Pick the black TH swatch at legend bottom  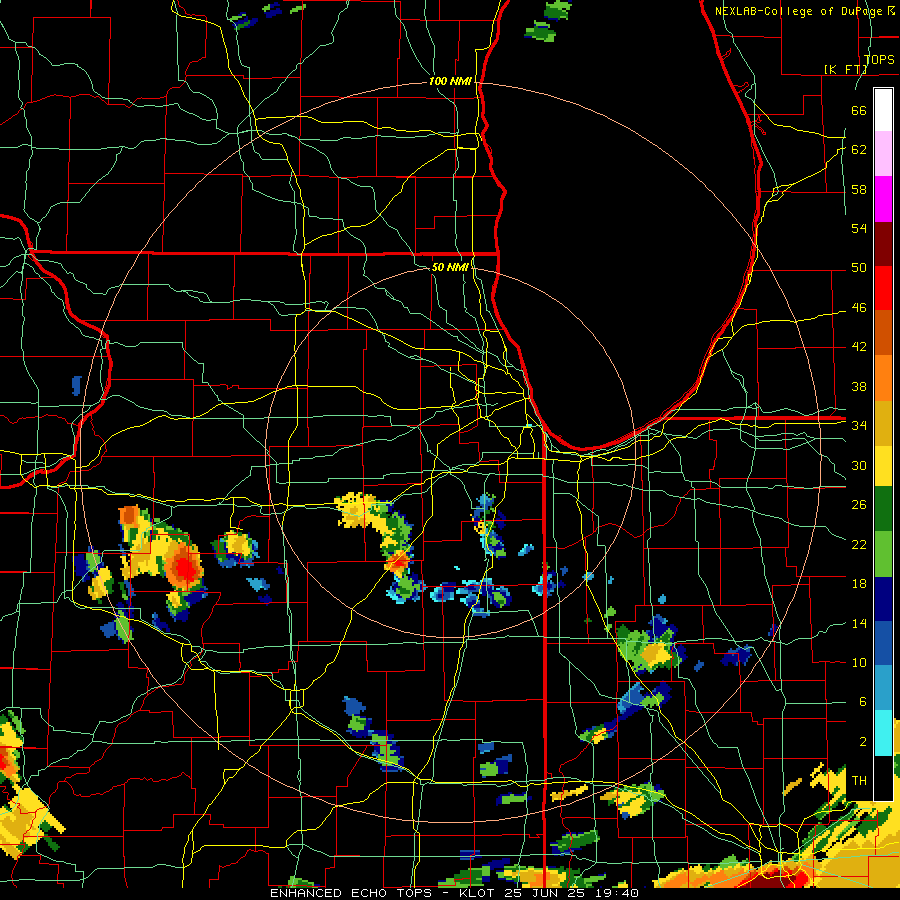coord(883,777)
